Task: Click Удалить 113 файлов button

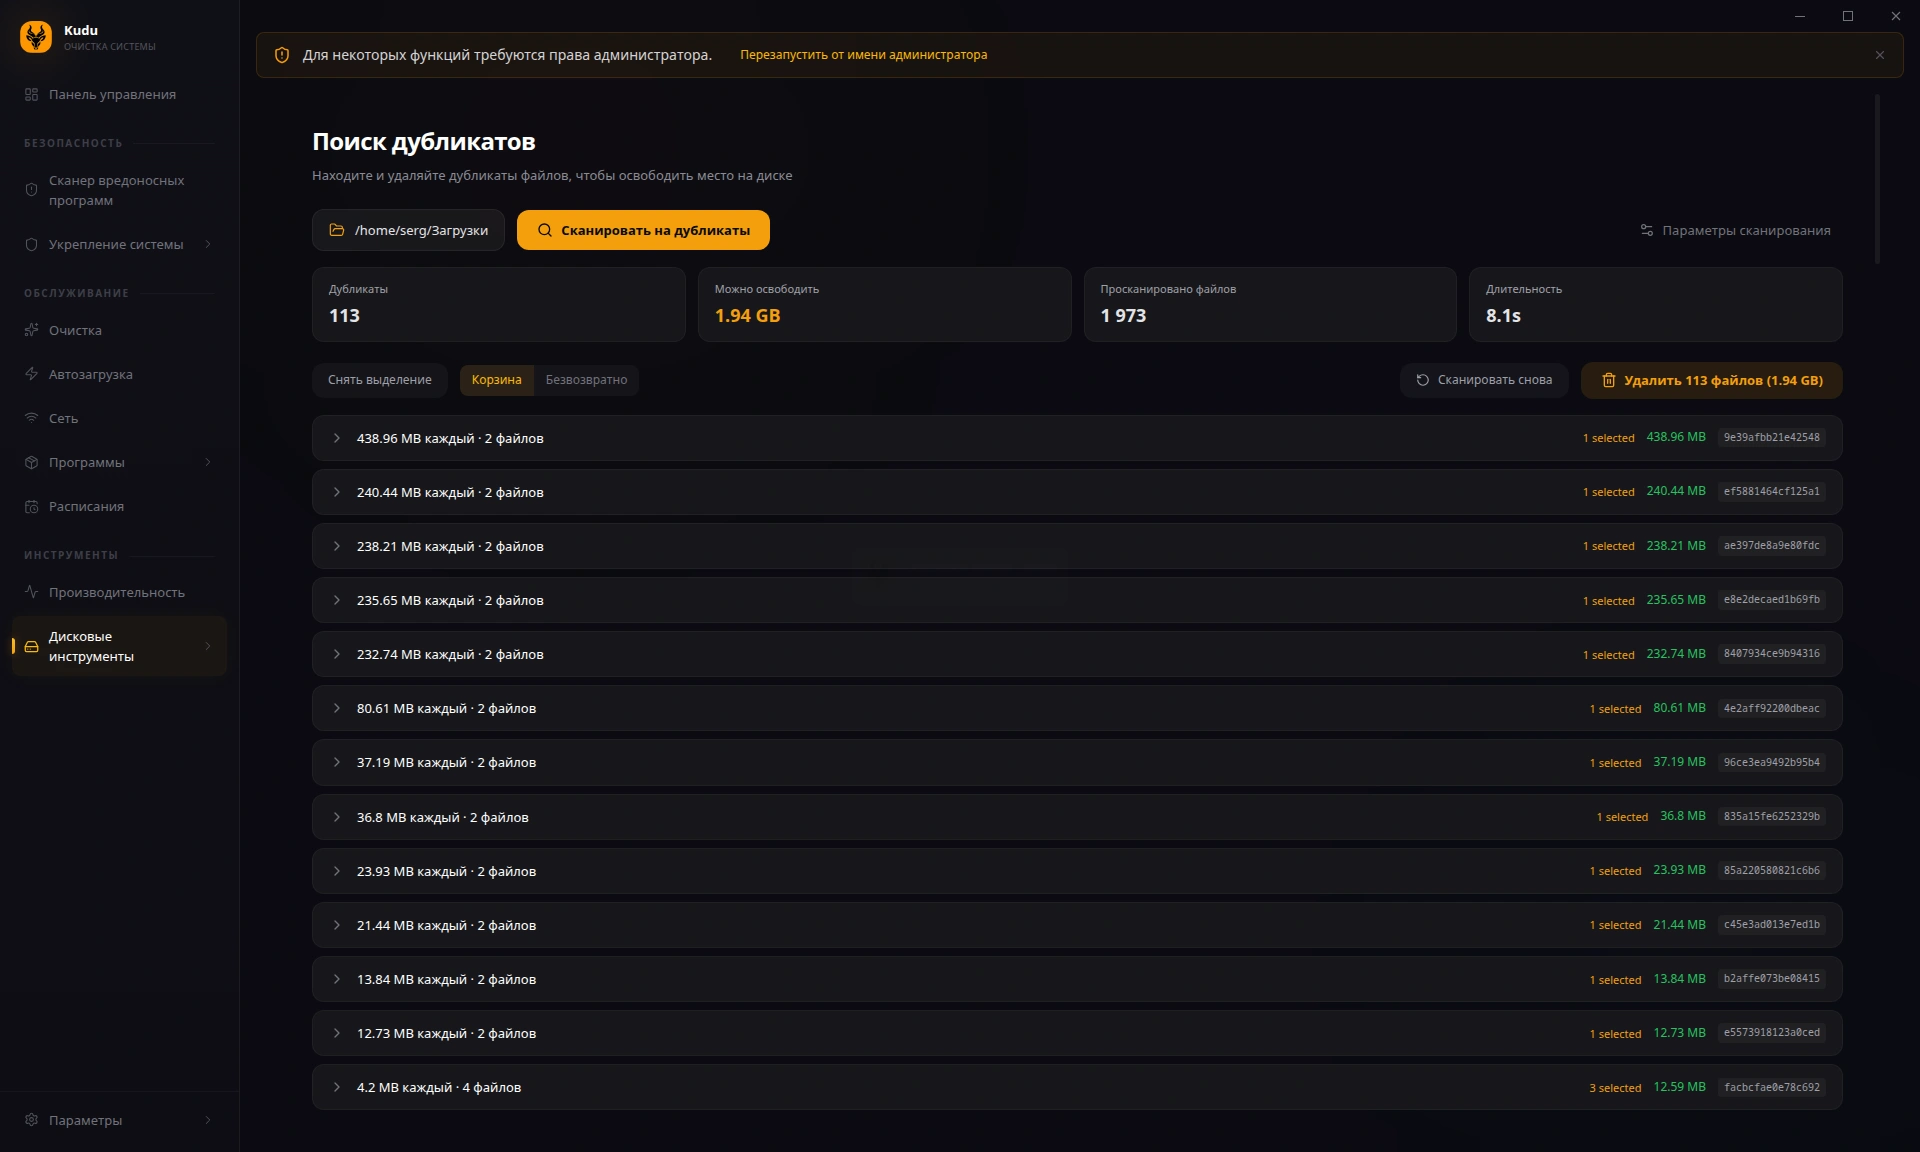Action: click(x=1711, y=380)
